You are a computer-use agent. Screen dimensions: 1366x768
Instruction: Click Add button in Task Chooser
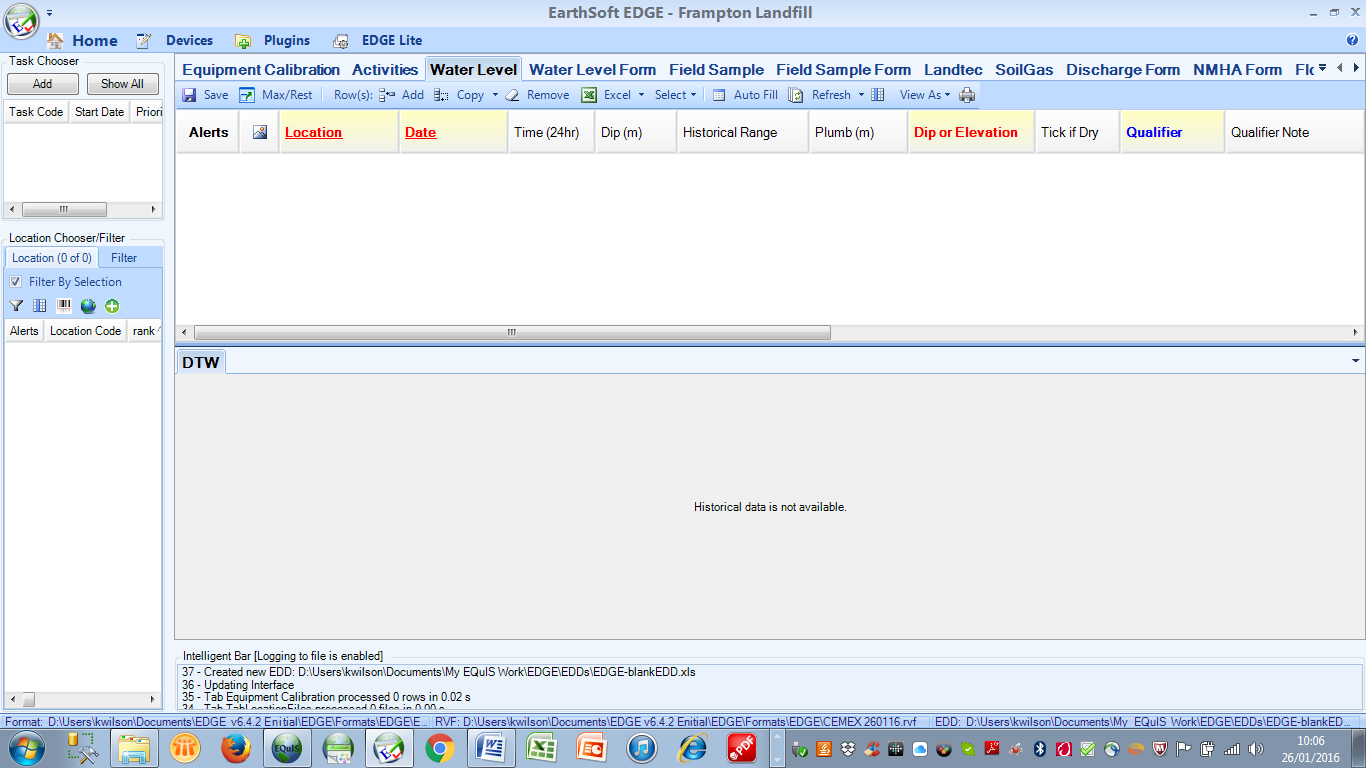[x=42, y=84]
